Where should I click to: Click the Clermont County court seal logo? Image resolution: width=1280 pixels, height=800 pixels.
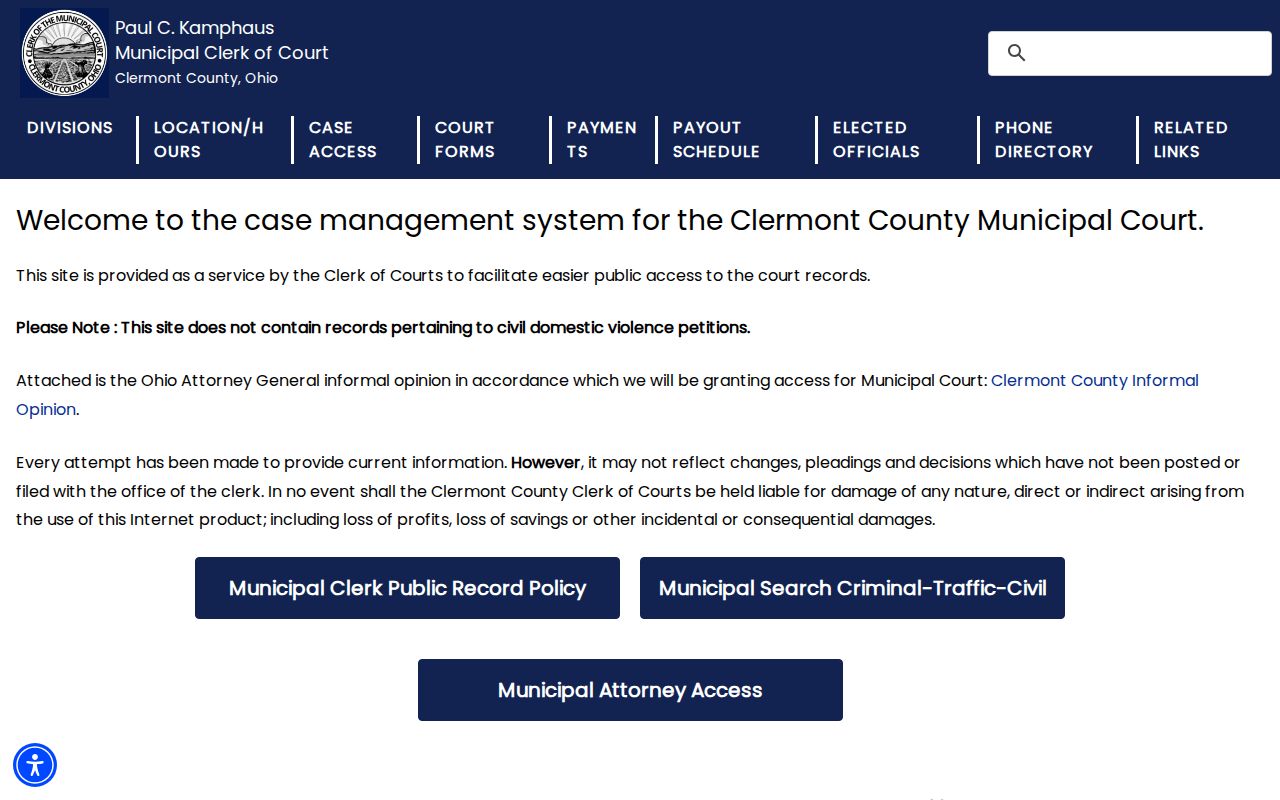[x=65, y=53]
